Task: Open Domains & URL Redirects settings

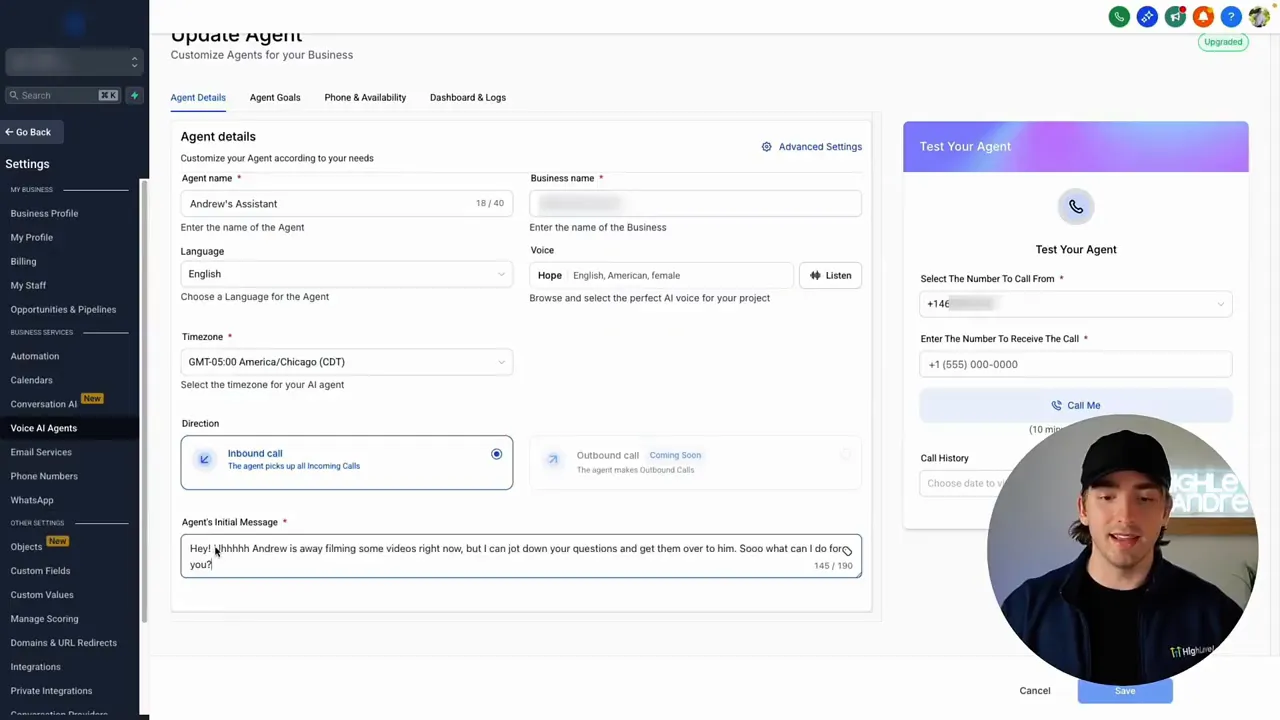Action: coord(63,643)
